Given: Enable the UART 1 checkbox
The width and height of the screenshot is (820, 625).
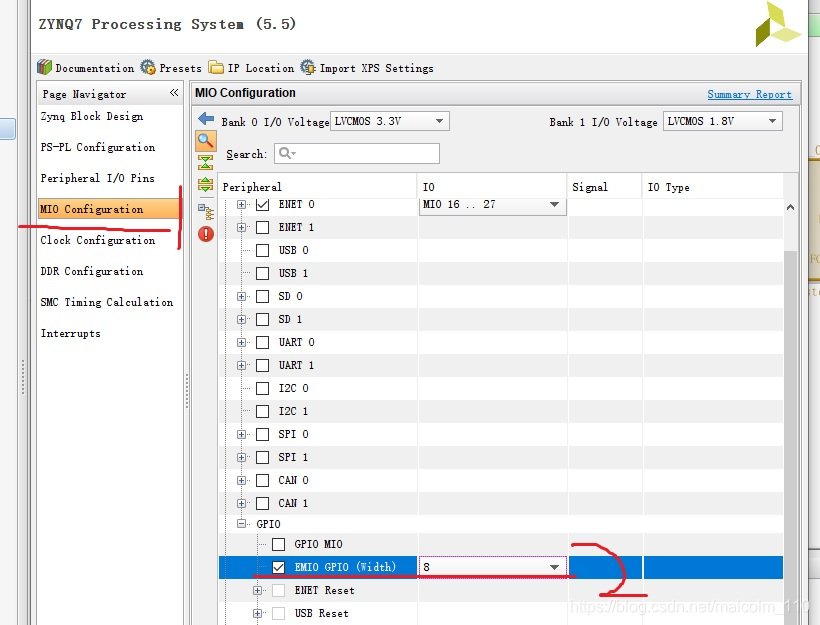Looking at the screenshot, I should click(263, 365).
